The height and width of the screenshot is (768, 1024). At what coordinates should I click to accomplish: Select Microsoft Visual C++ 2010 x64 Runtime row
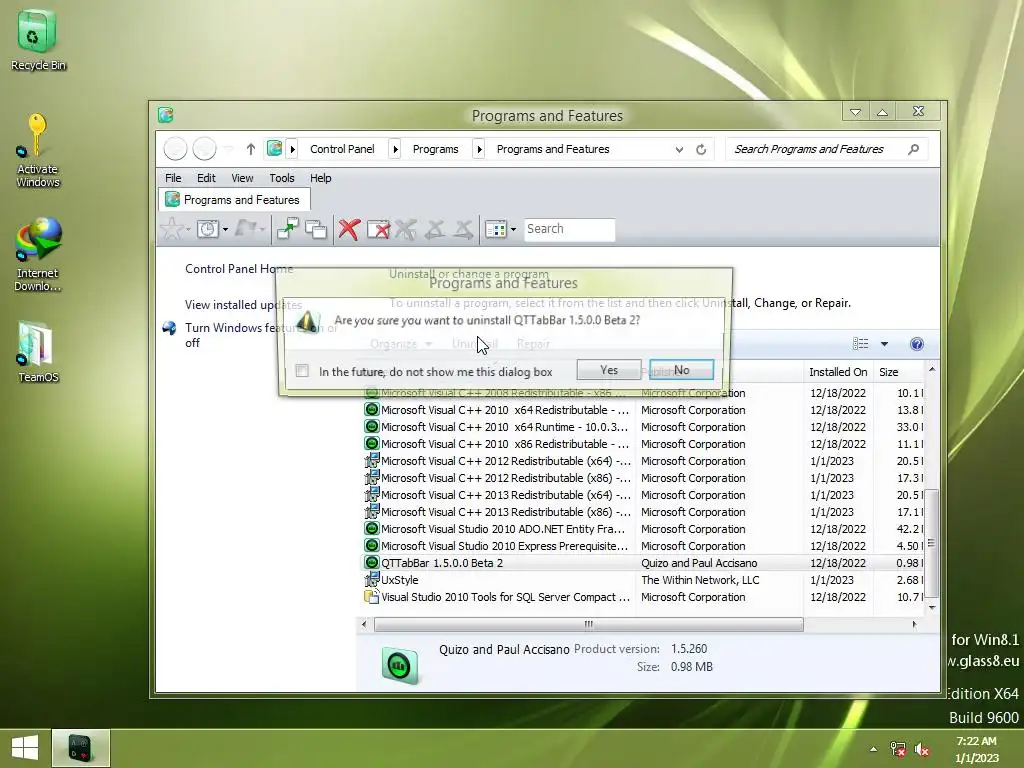tap(643, 427)
